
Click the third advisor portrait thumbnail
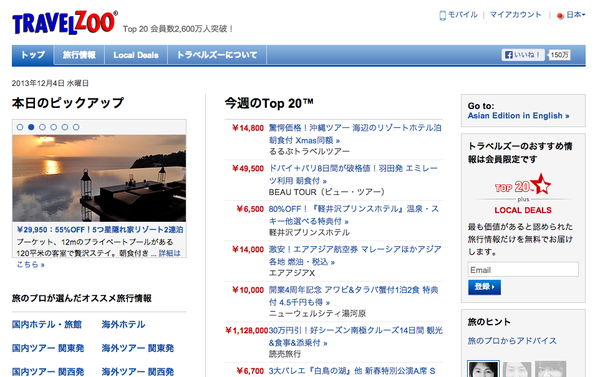point(550,369)
